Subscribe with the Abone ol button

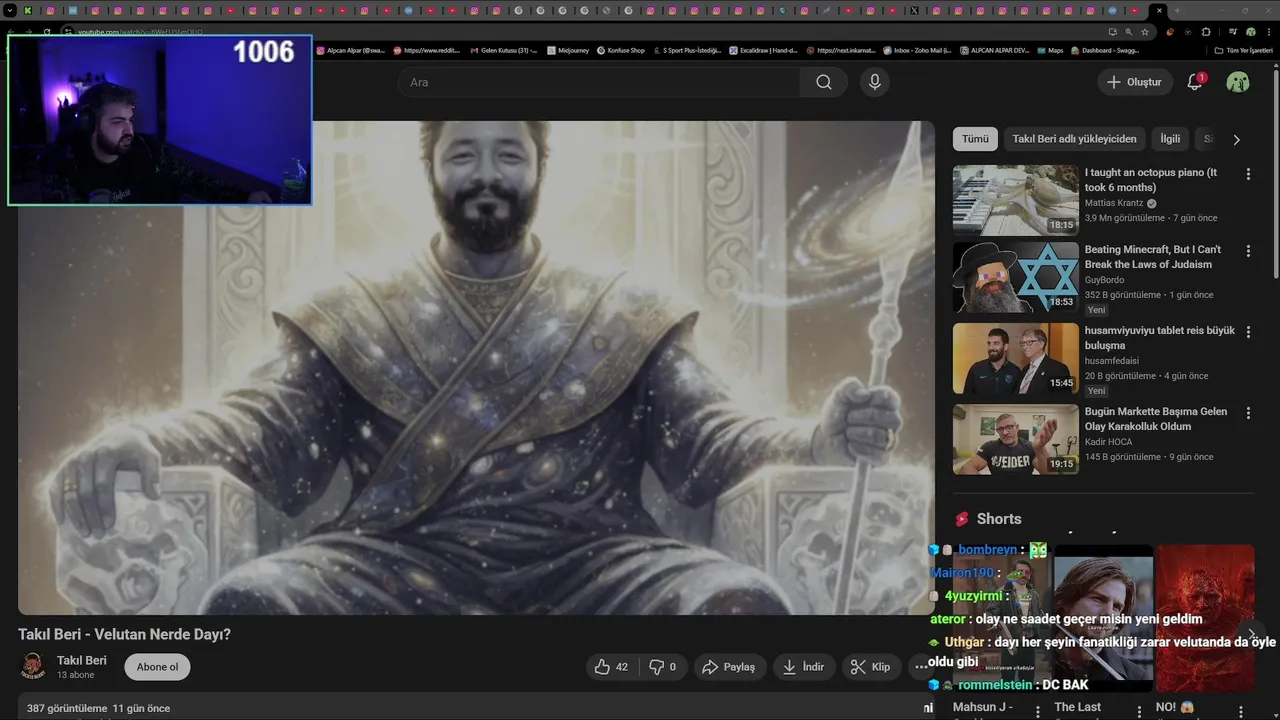(157, 667)
